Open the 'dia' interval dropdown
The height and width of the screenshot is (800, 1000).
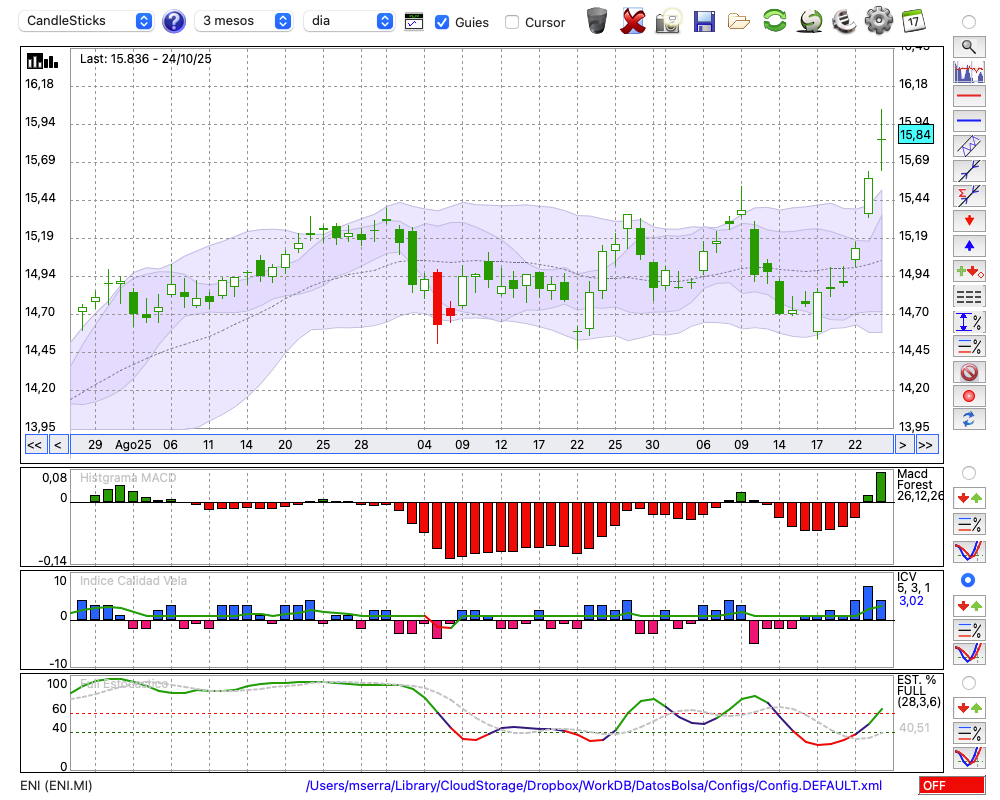tap(349, 21)
